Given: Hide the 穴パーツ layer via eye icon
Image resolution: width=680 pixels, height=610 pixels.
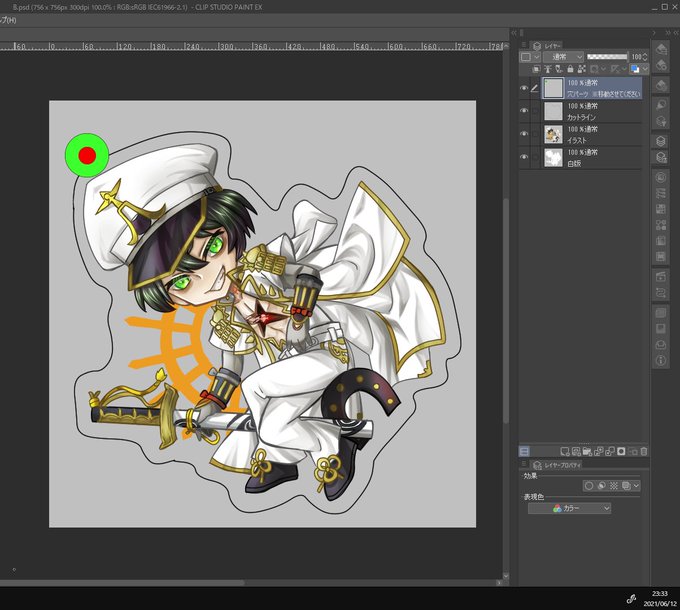Looking at the screenshot, I should pyautogui.click(x=524, y=88).
